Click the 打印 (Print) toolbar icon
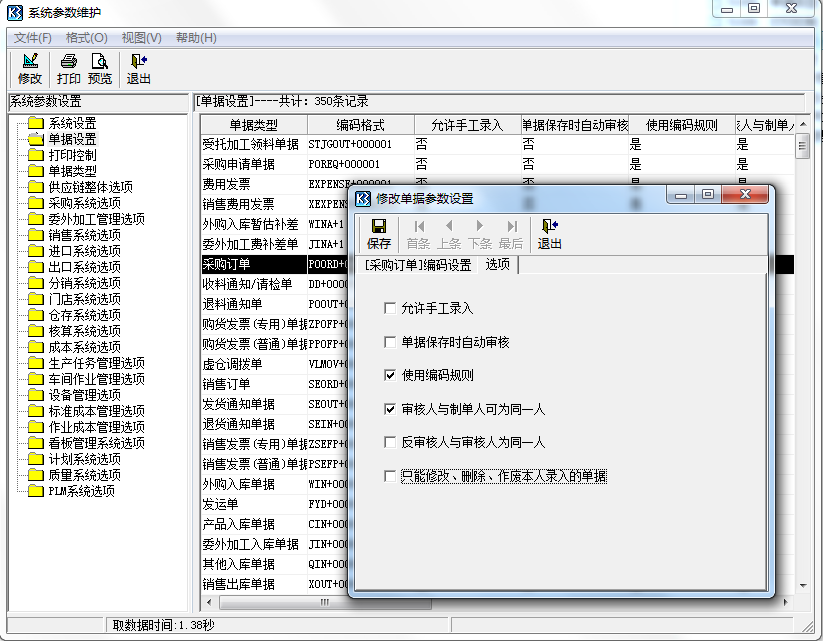The image size is (823, 641). click(68, 68)
